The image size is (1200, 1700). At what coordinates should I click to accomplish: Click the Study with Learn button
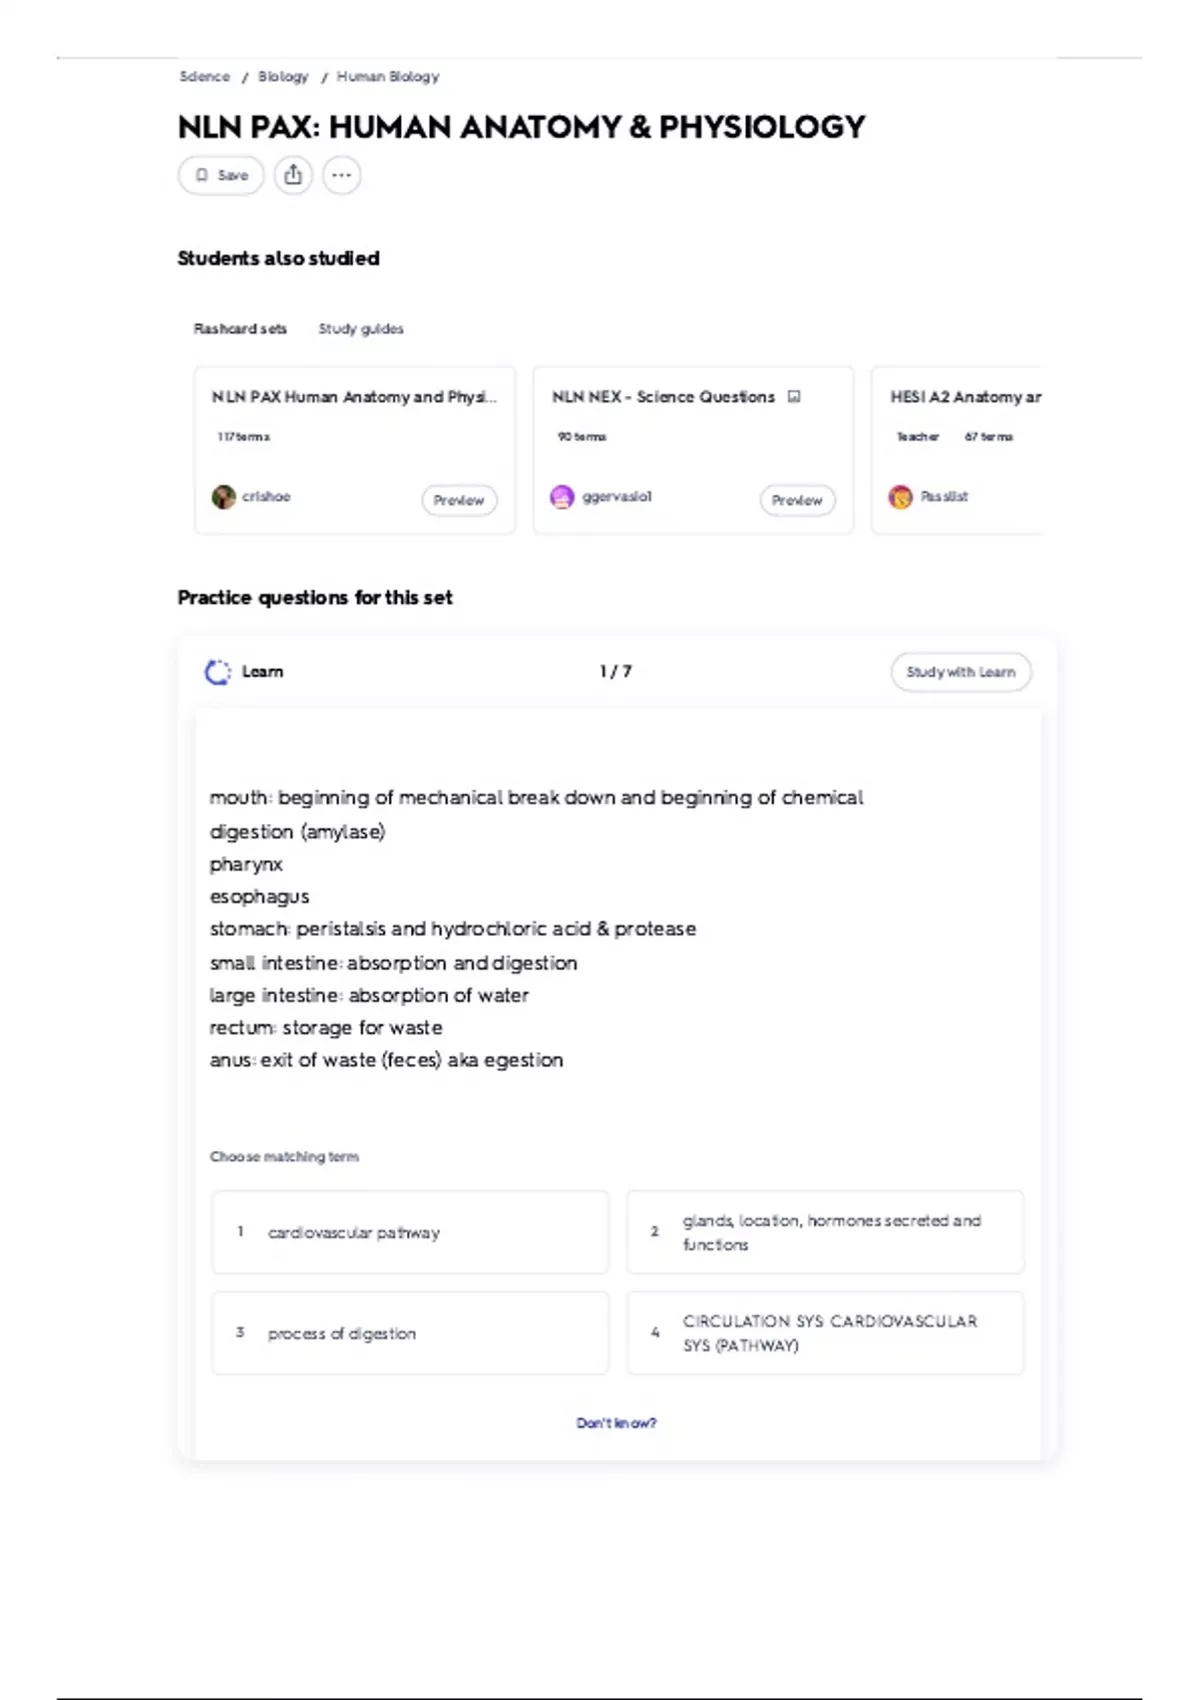pyautogui.click(x=960, y=672)
